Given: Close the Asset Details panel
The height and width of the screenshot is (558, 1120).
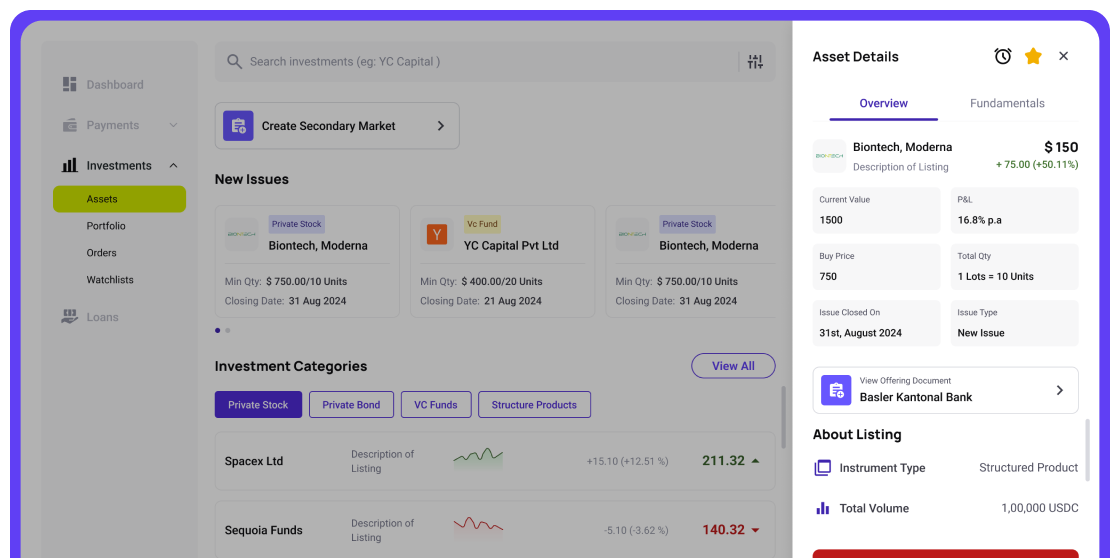Looking at the screenshot, I should pos(1064,56).
